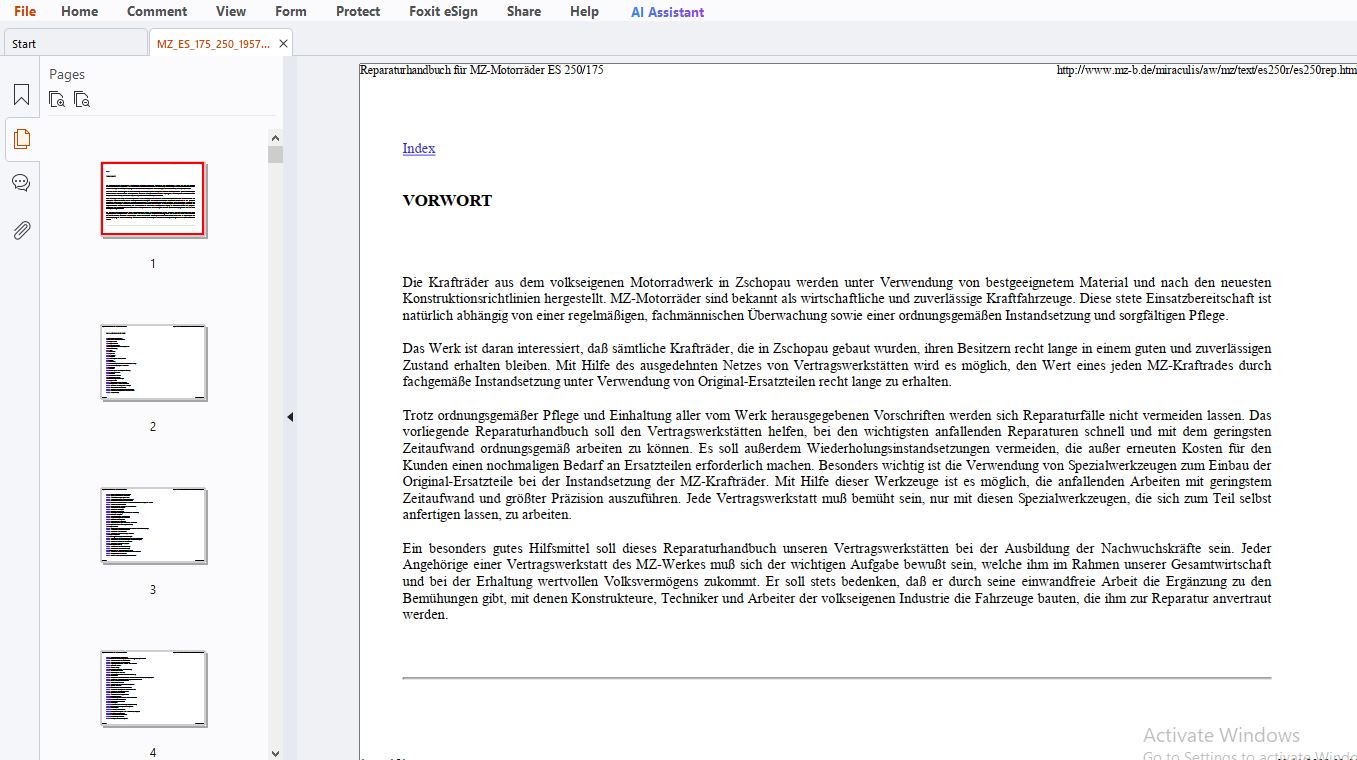Image resolution: width=1357 pixels, height=760 pixels.
Task: Click the VORWORT heading text
Action: pyautogui.click(x=447, y=200)
